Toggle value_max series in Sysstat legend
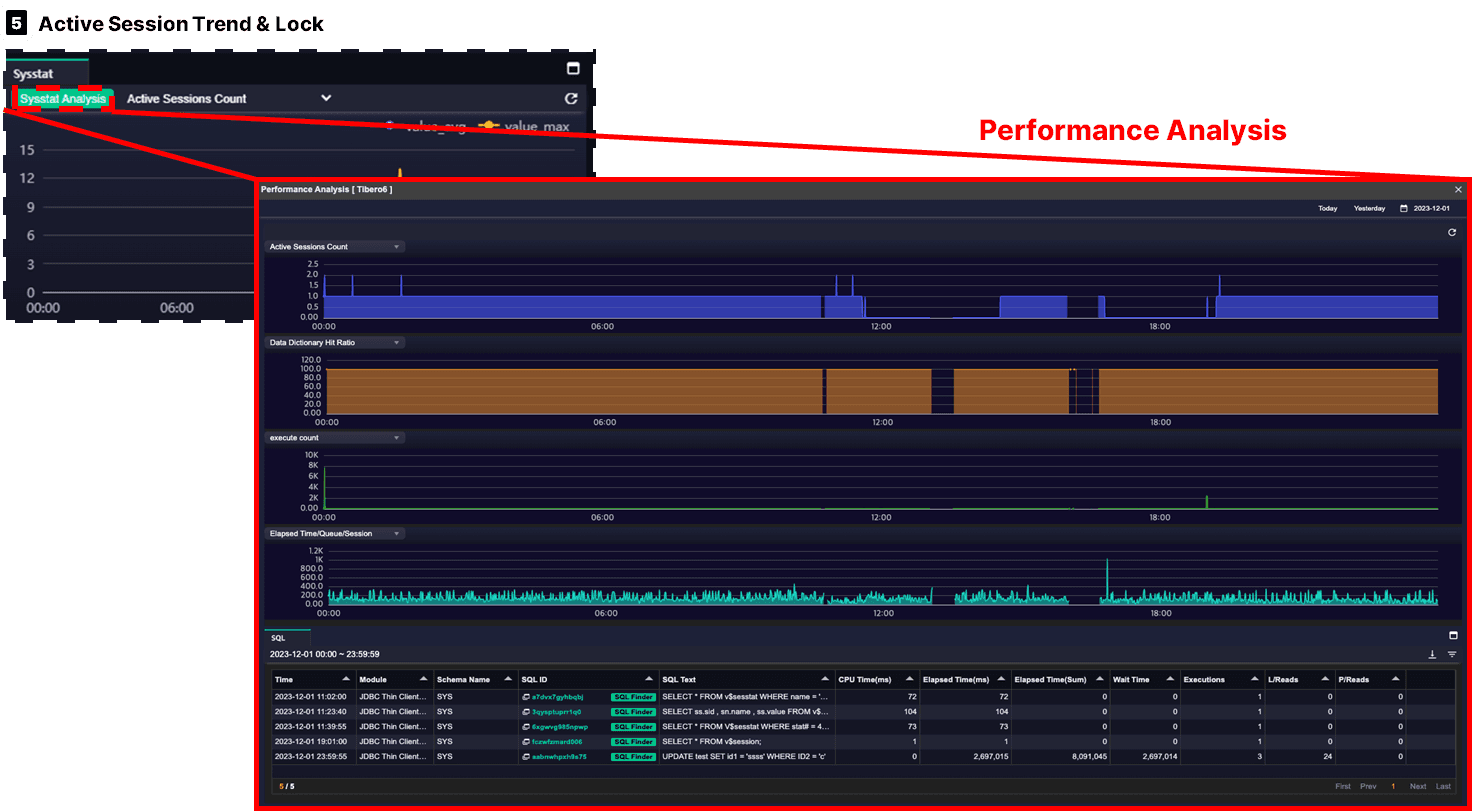 pos(524,127)
